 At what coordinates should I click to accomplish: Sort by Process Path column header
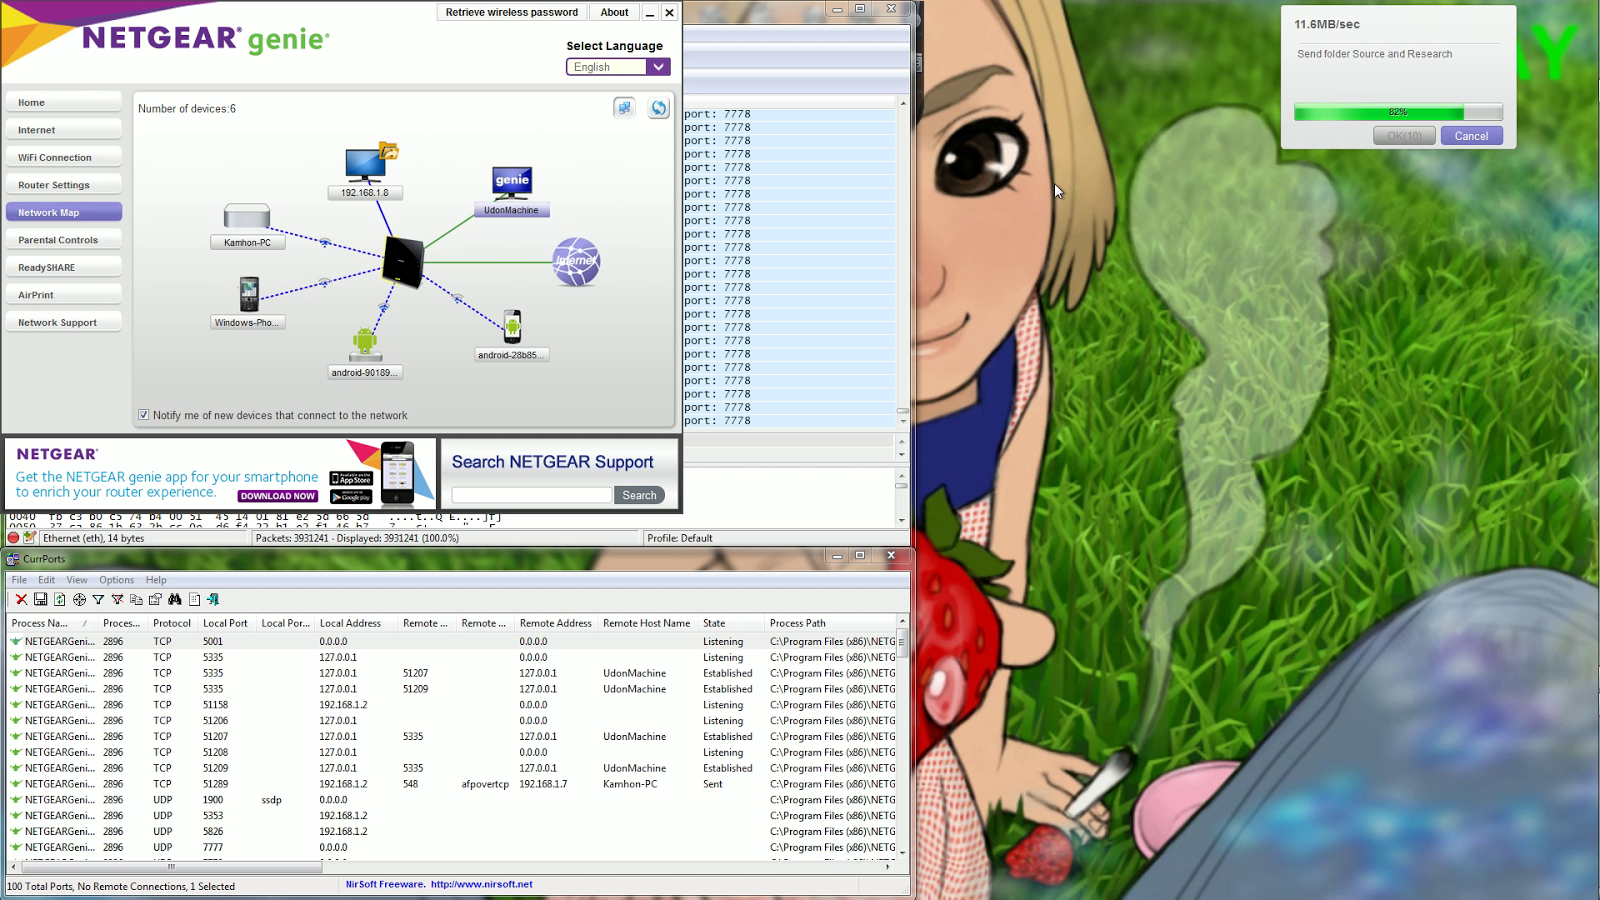click(830, 623)
